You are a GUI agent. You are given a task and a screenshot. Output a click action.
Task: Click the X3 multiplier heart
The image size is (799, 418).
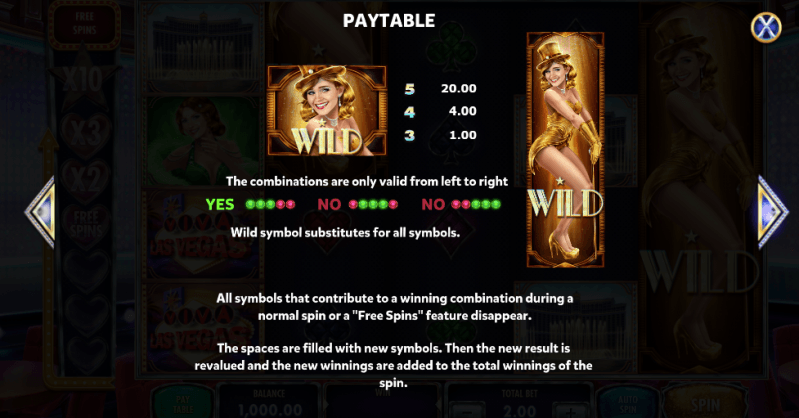click(85, 133)
